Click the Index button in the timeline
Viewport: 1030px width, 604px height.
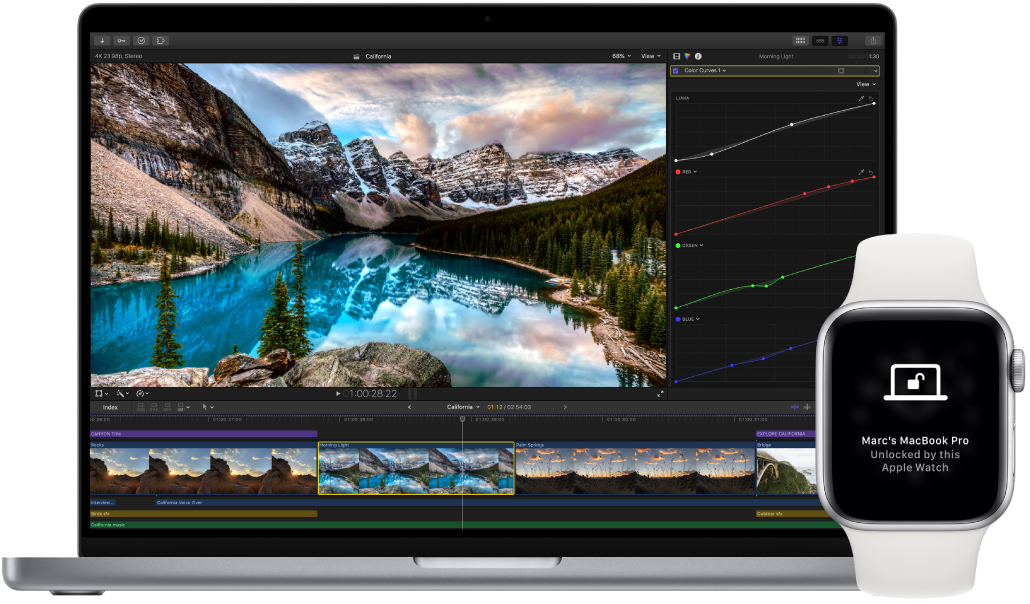(111, 407)
